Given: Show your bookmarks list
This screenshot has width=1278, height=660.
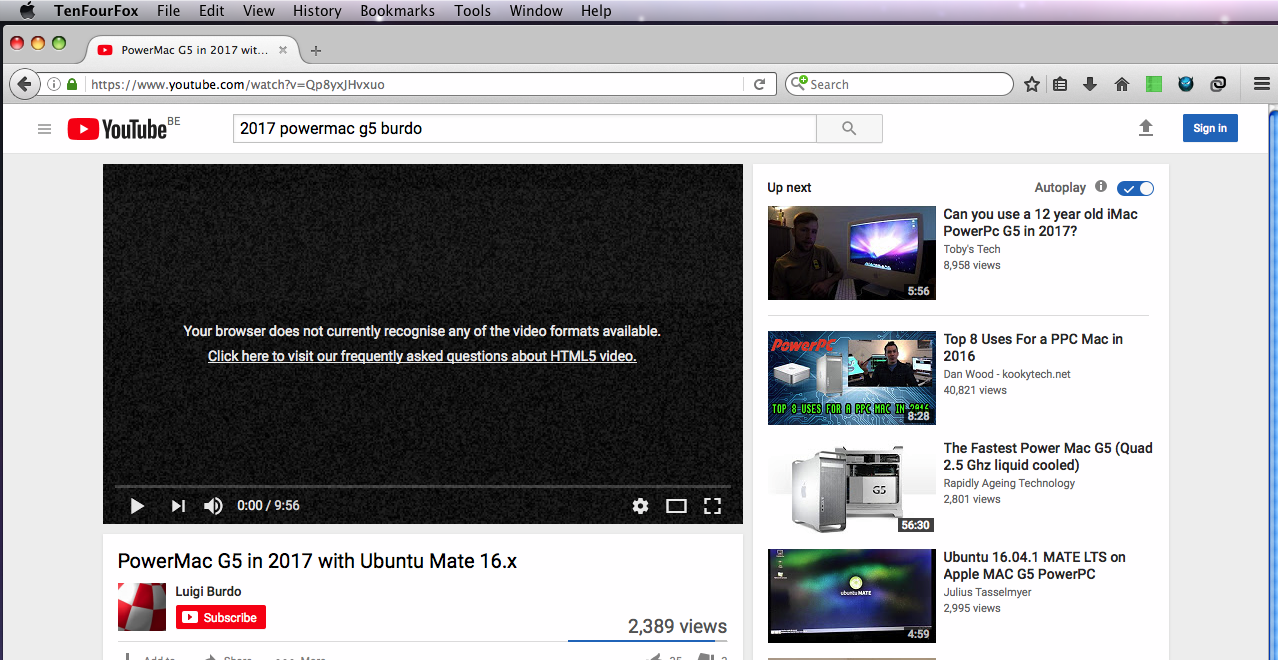Looking at the screenshot, I should pos(1061,85).
